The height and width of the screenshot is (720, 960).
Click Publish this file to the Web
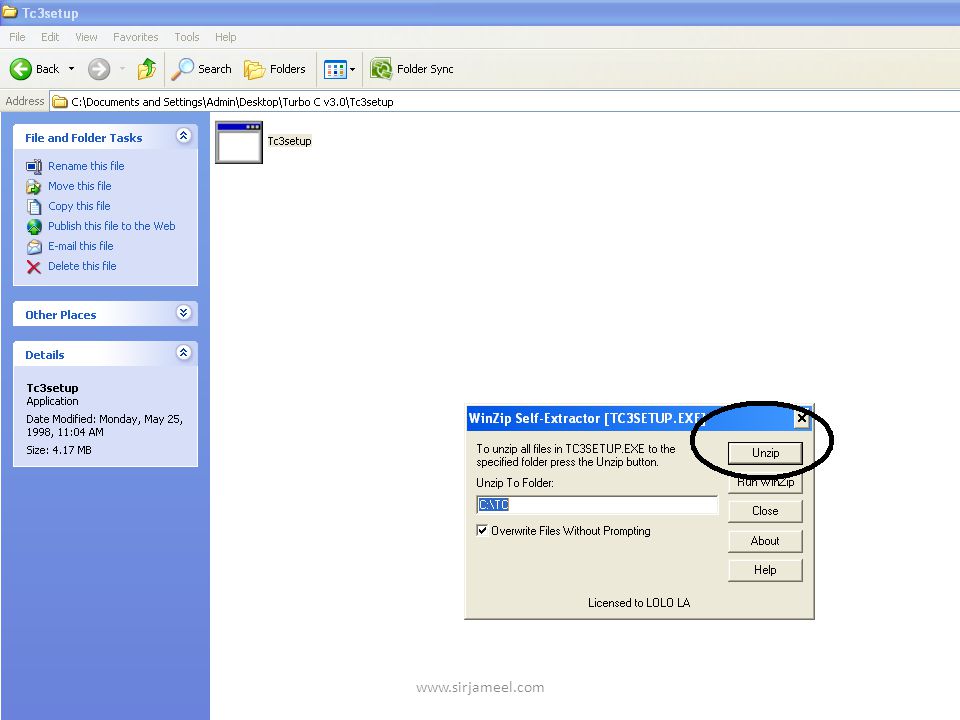(x=111, y=226)
